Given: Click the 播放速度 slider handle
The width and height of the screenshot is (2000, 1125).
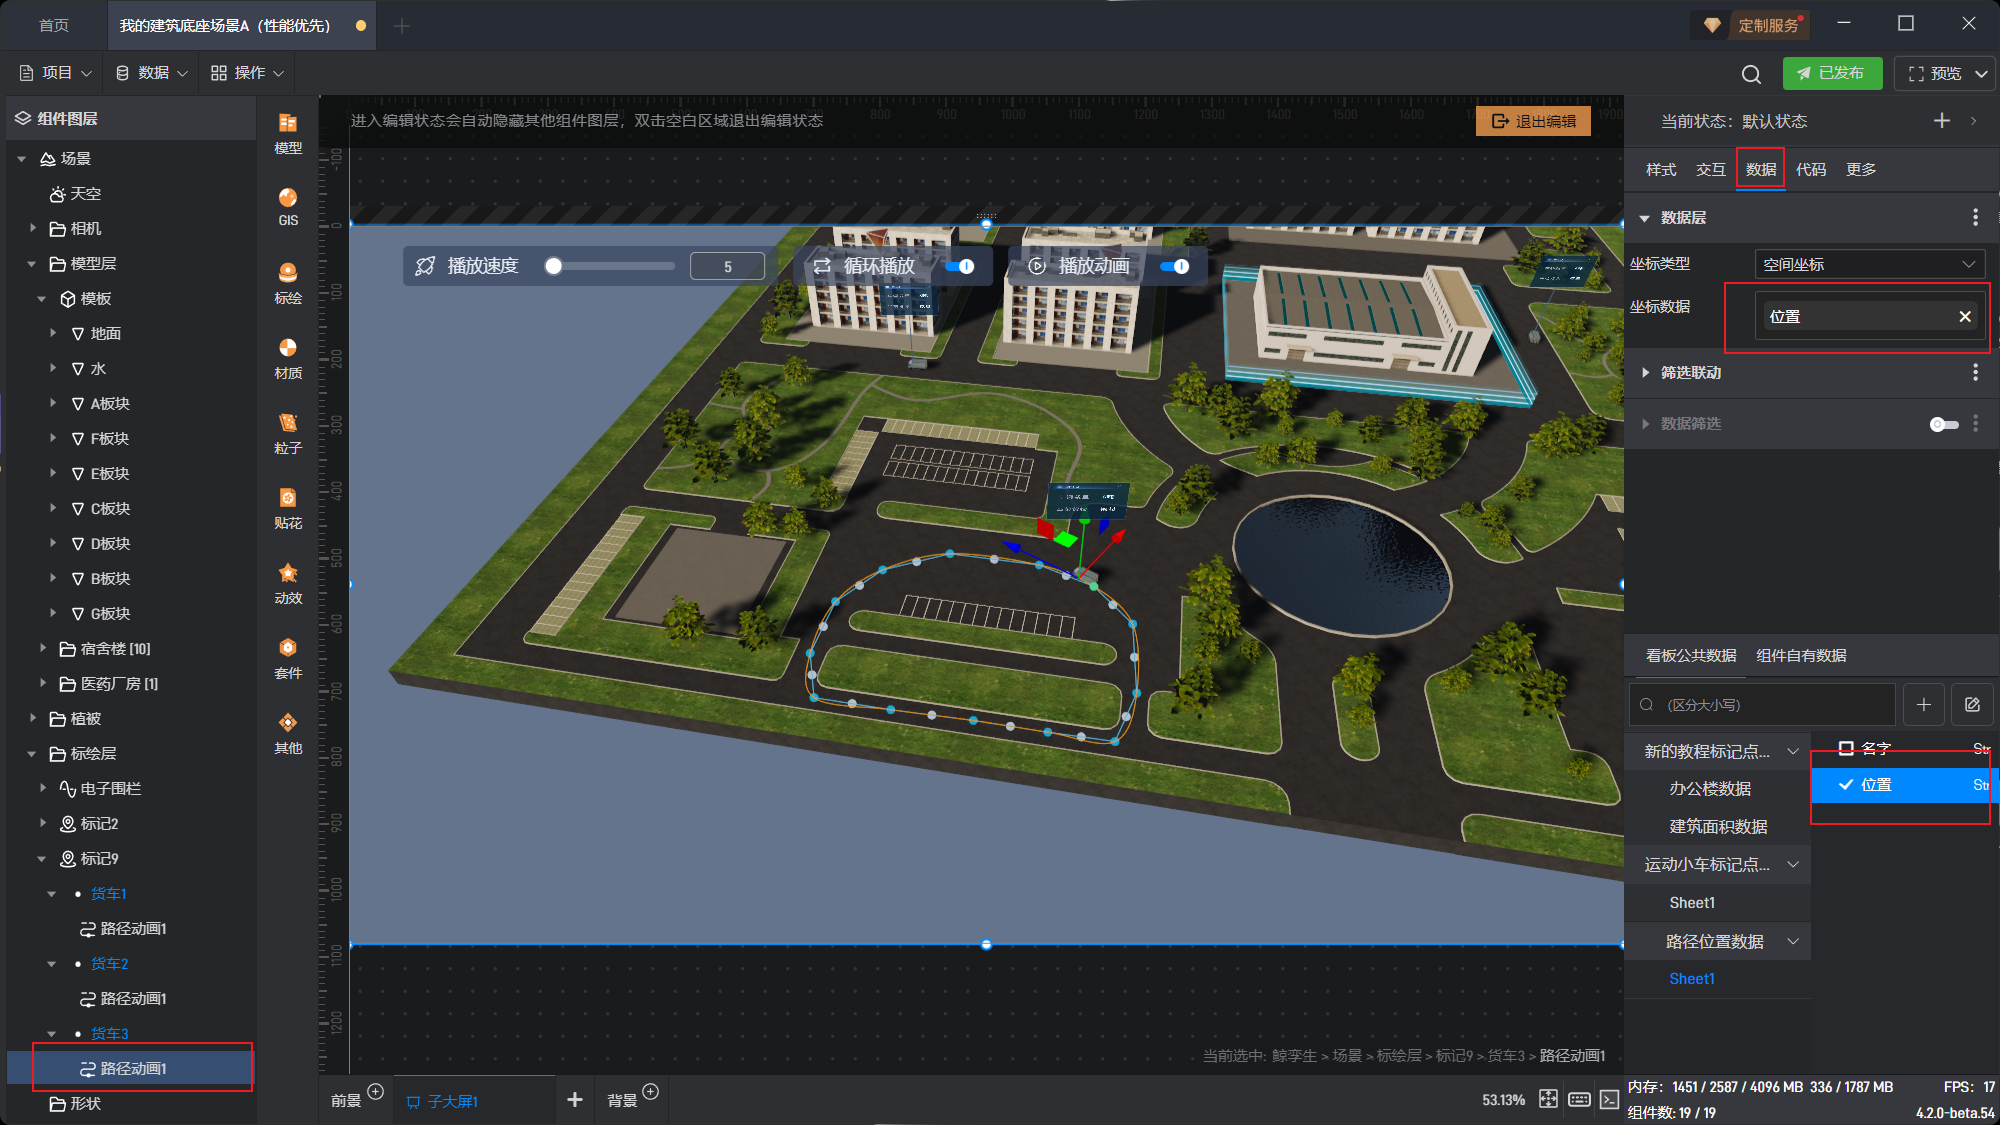Looking at the screenshot, I should [554, 266].
